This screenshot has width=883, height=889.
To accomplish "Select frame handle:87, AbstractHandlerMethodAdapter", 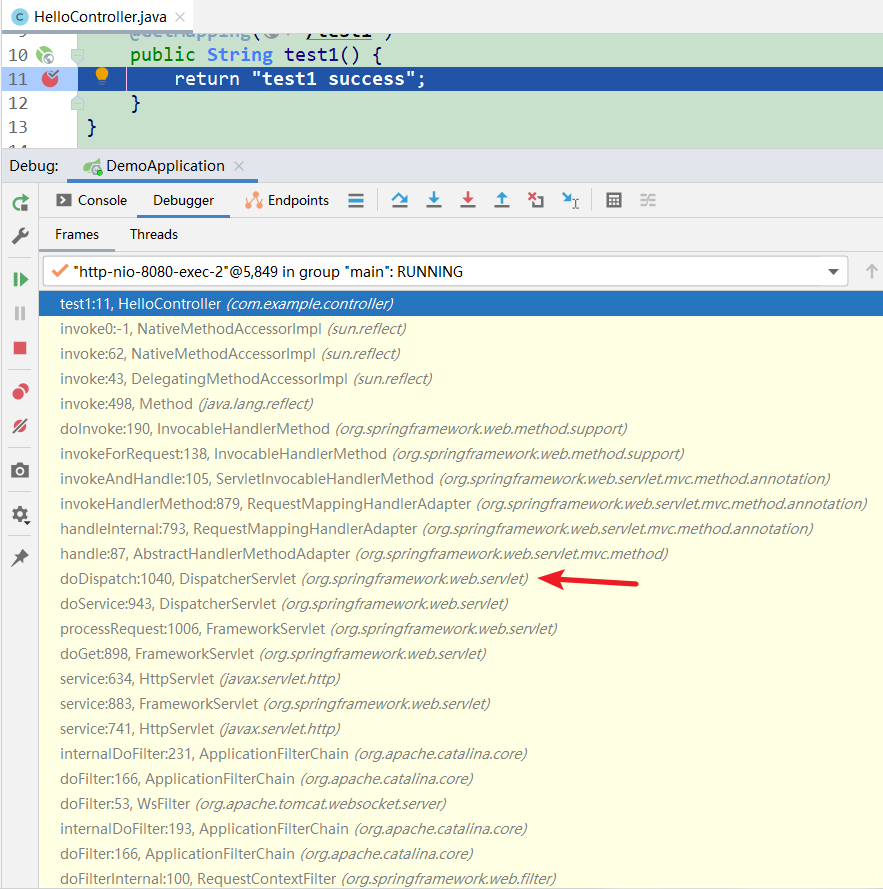I will (x=460, y=553).
